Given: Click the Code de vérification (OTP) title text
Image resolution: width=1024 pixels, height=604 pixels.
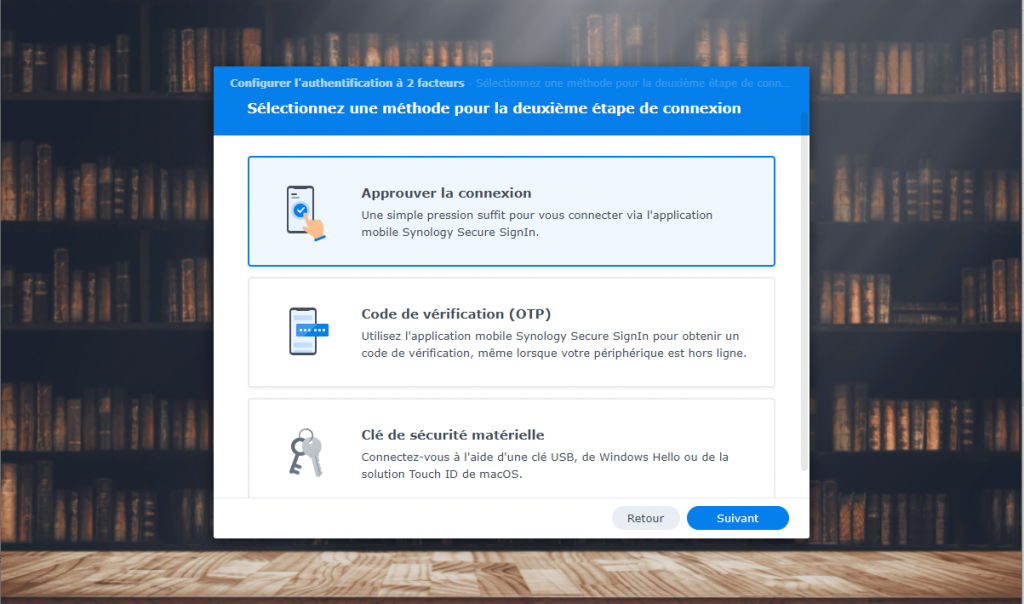Looking at the screenshot, I should click(456, 314).
